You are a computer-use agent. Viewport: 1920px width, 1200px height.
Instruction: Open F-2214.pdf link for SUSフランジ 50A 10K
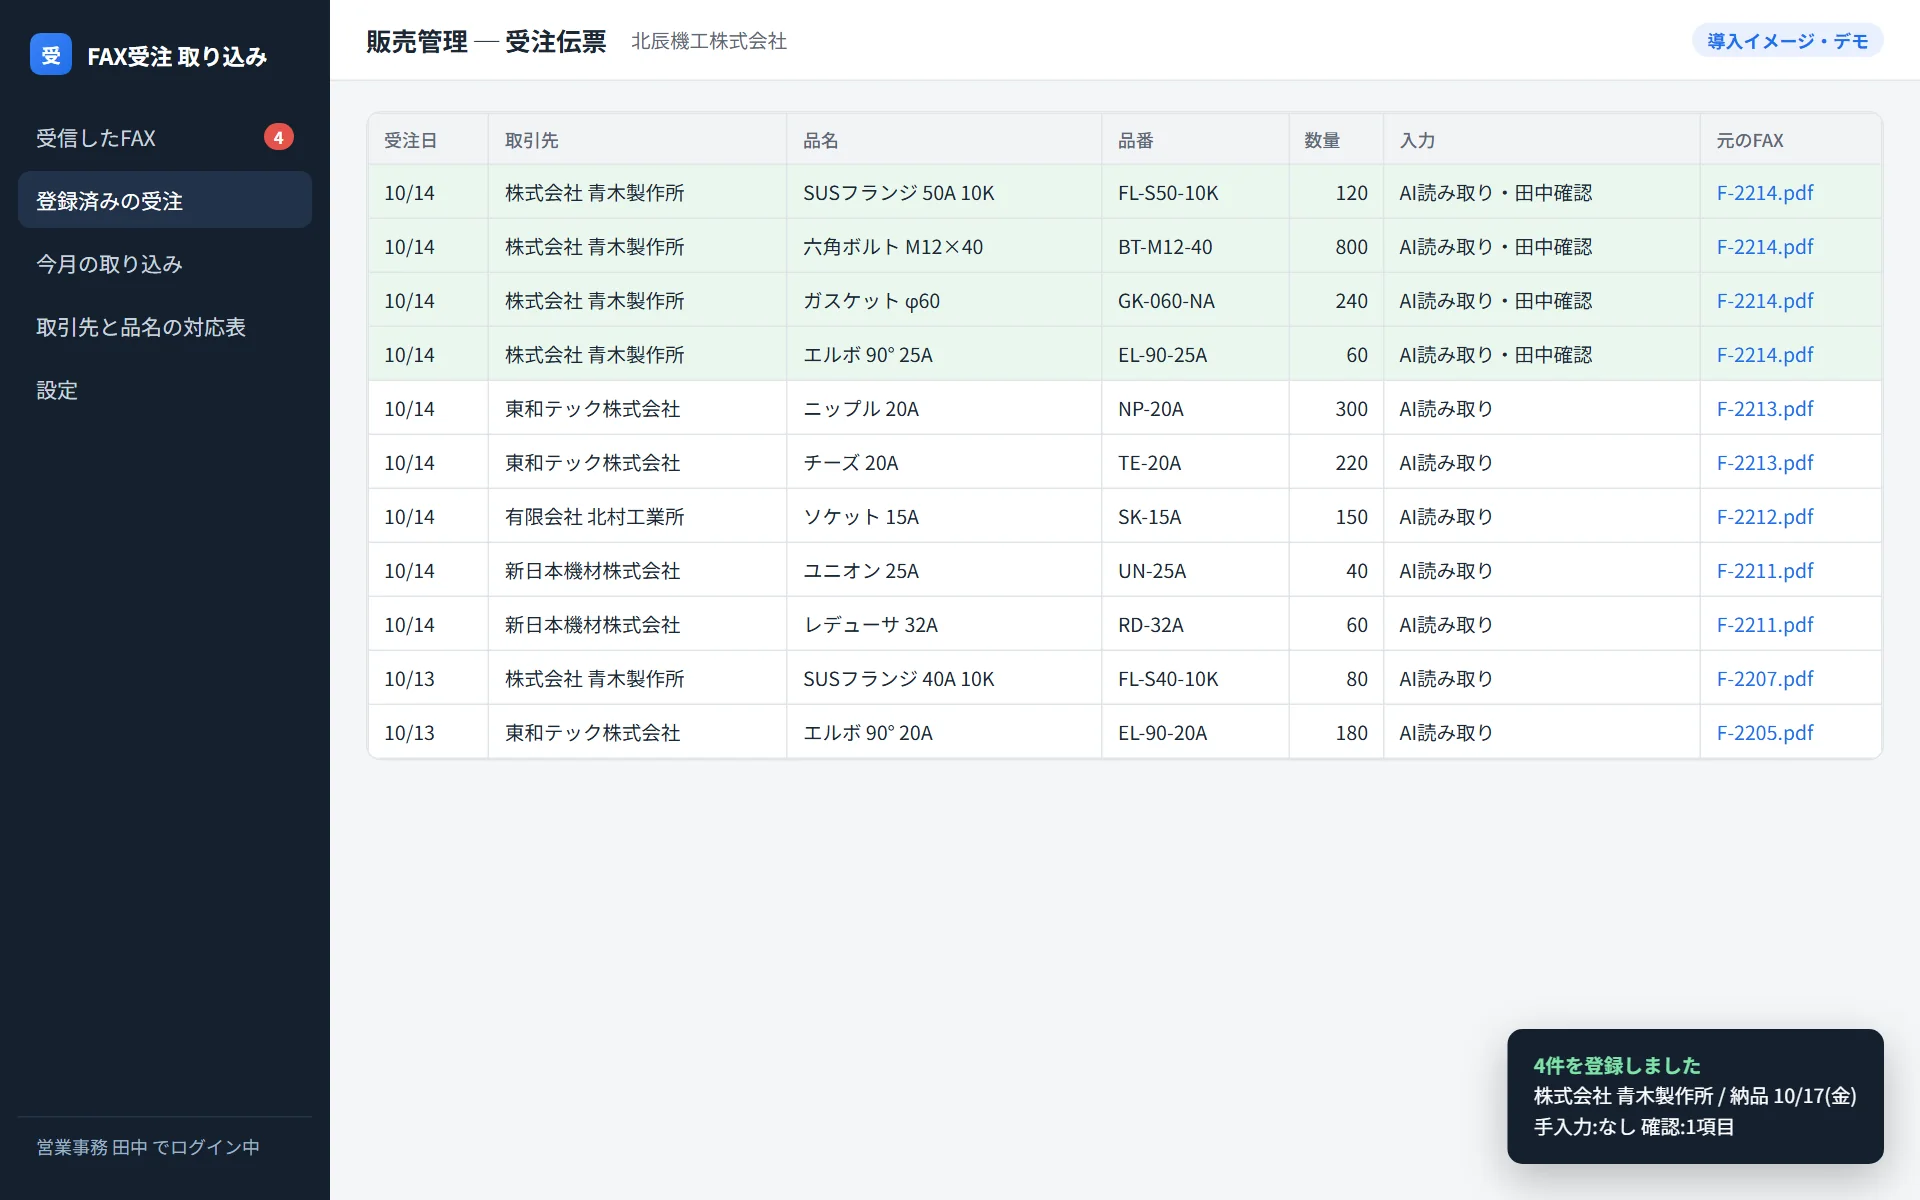click(1765, 193)
